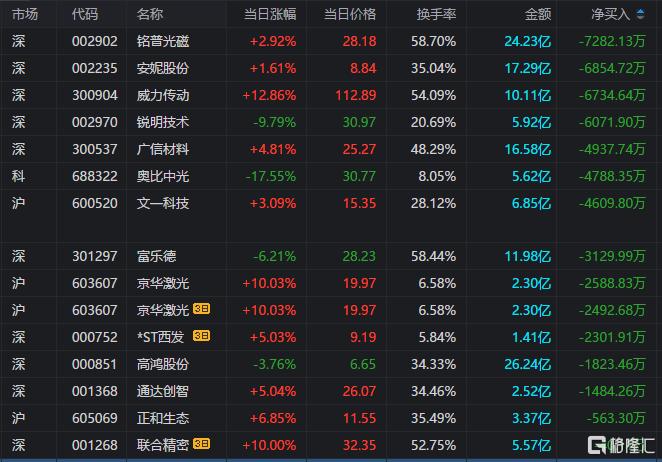Select the 正和生态 row
This screenshot has height=462, width=662.
click(331, 418)
